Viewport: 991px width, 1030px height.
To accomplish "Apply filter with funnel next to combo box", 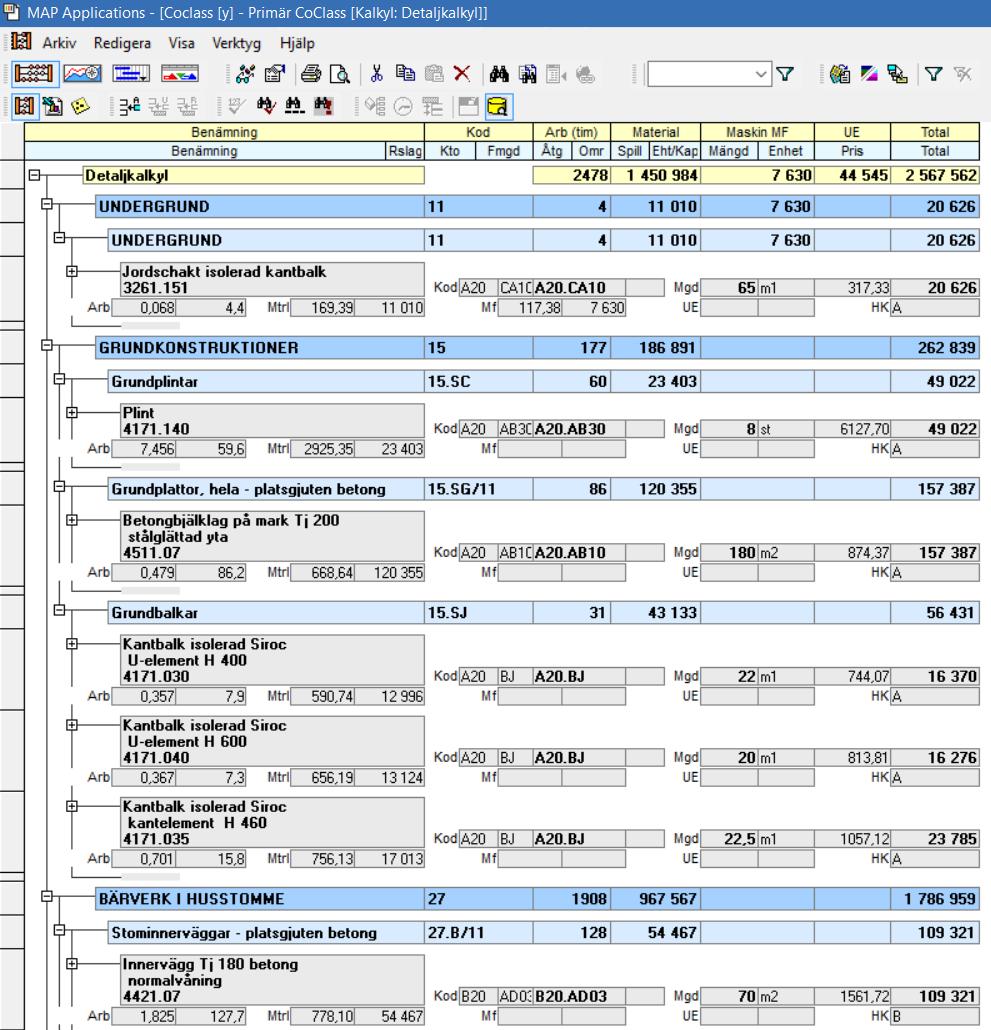I will tap(785, 74).
